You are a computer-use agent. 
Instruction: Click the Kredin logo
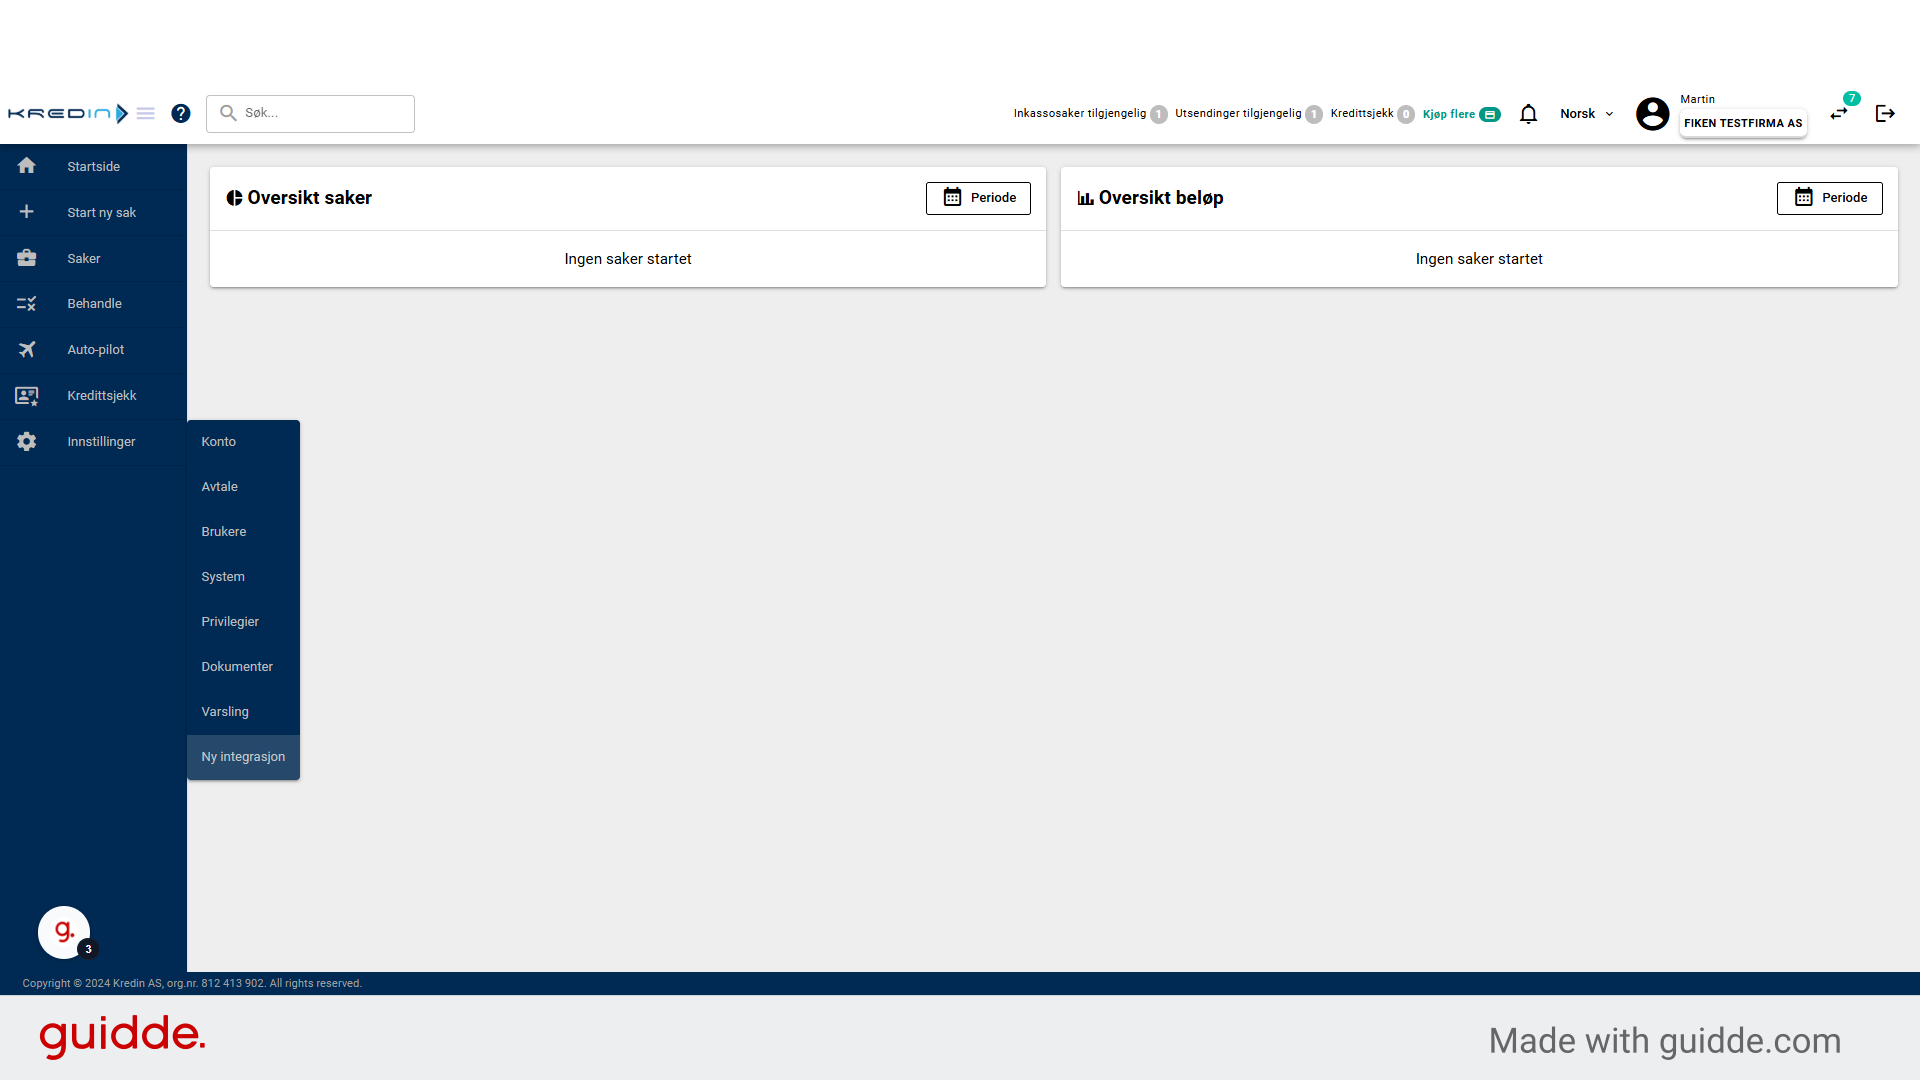(68, 113)
